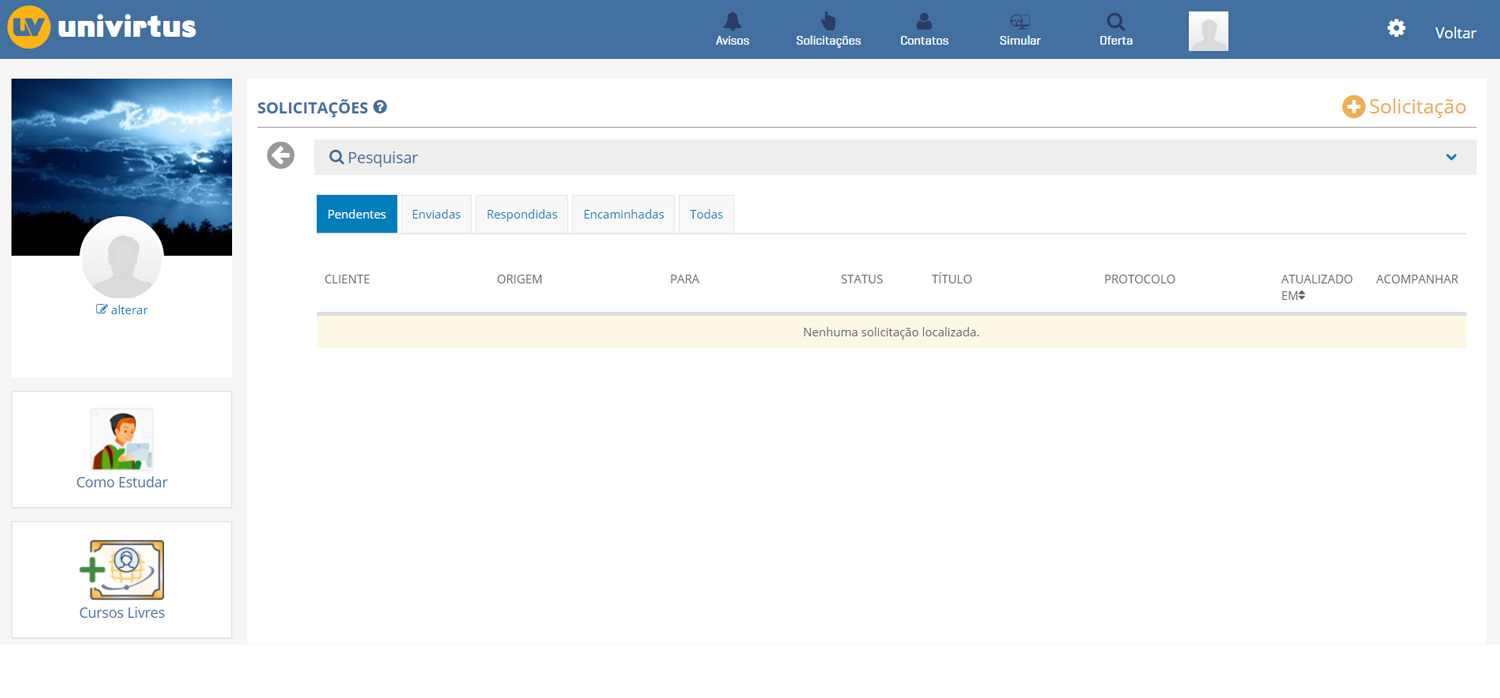Open the Cursos Livres certificate icon
This screenshot has height=698, width=1500.
pyautogui.click(x=122, y=570)
